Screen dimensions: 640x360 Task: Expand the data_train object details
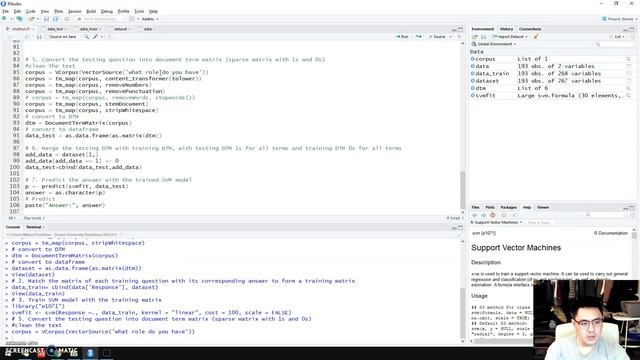click(x=473, y=73)
